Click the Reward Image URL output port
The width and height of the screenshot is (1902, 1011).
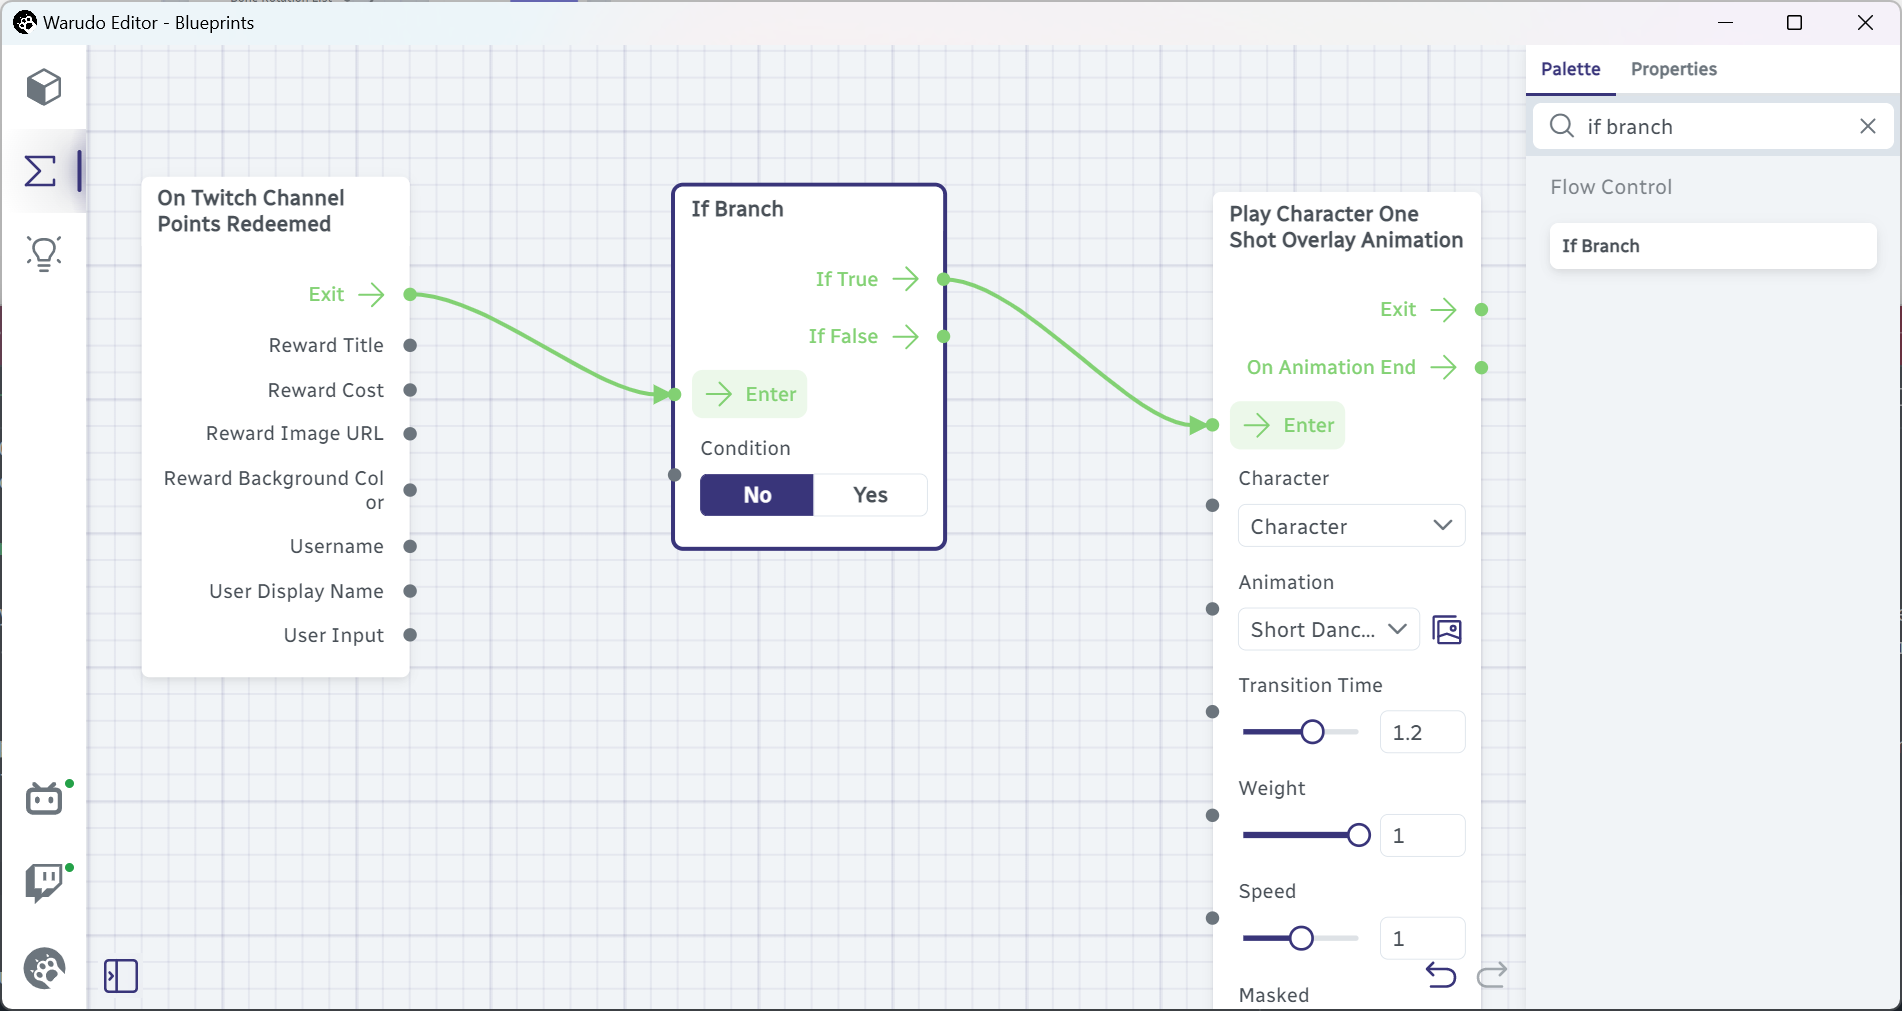pos(410,434)
